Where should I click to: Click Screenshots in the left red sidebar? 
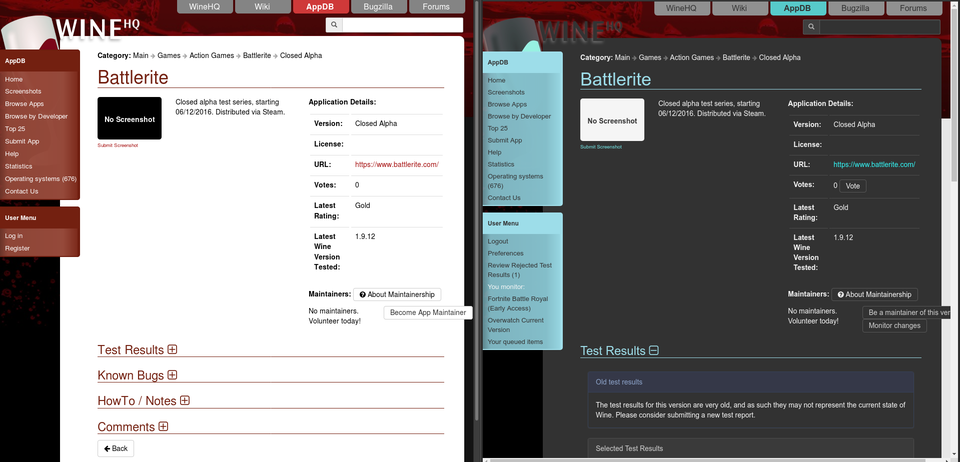point(23,91)
